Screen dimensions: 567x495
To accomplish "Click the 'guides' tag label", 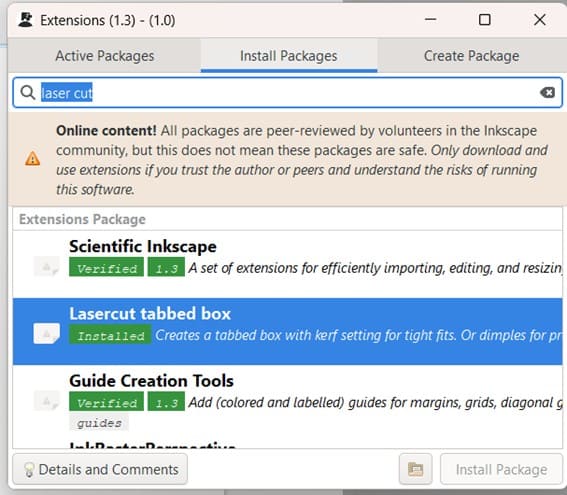I will tap(99, 423).
